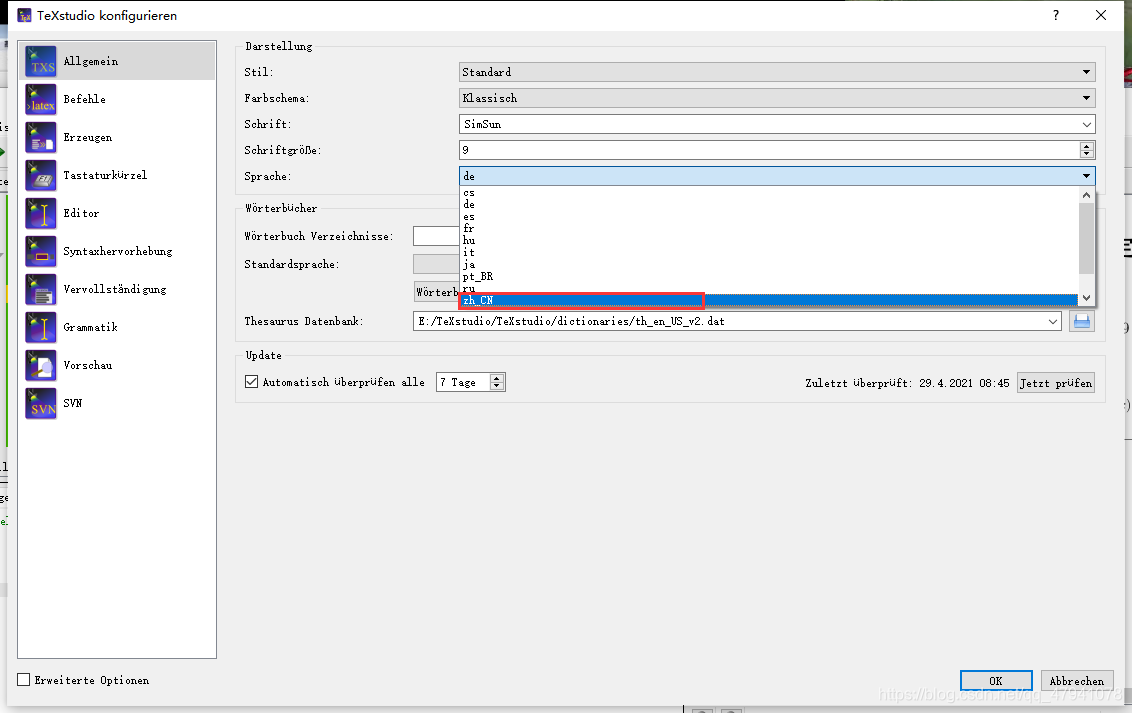Screen dimensions: 1132x713
Task: Close the TeXstudio konfigurieren dialog
Action: point(1101,15)
